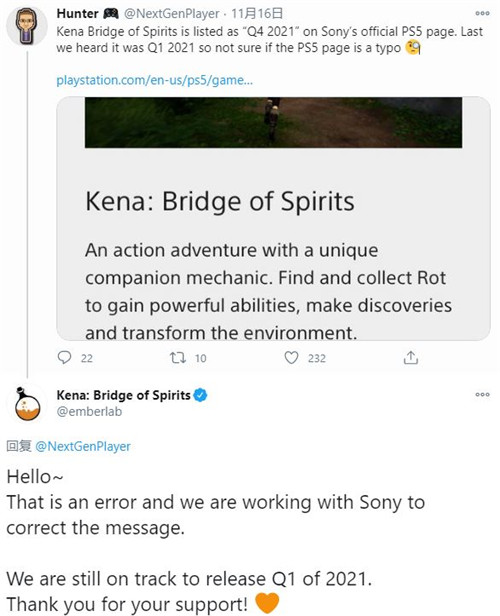
Task: Click the game screenshot in preview card
Action: click(x=273, y=123)
